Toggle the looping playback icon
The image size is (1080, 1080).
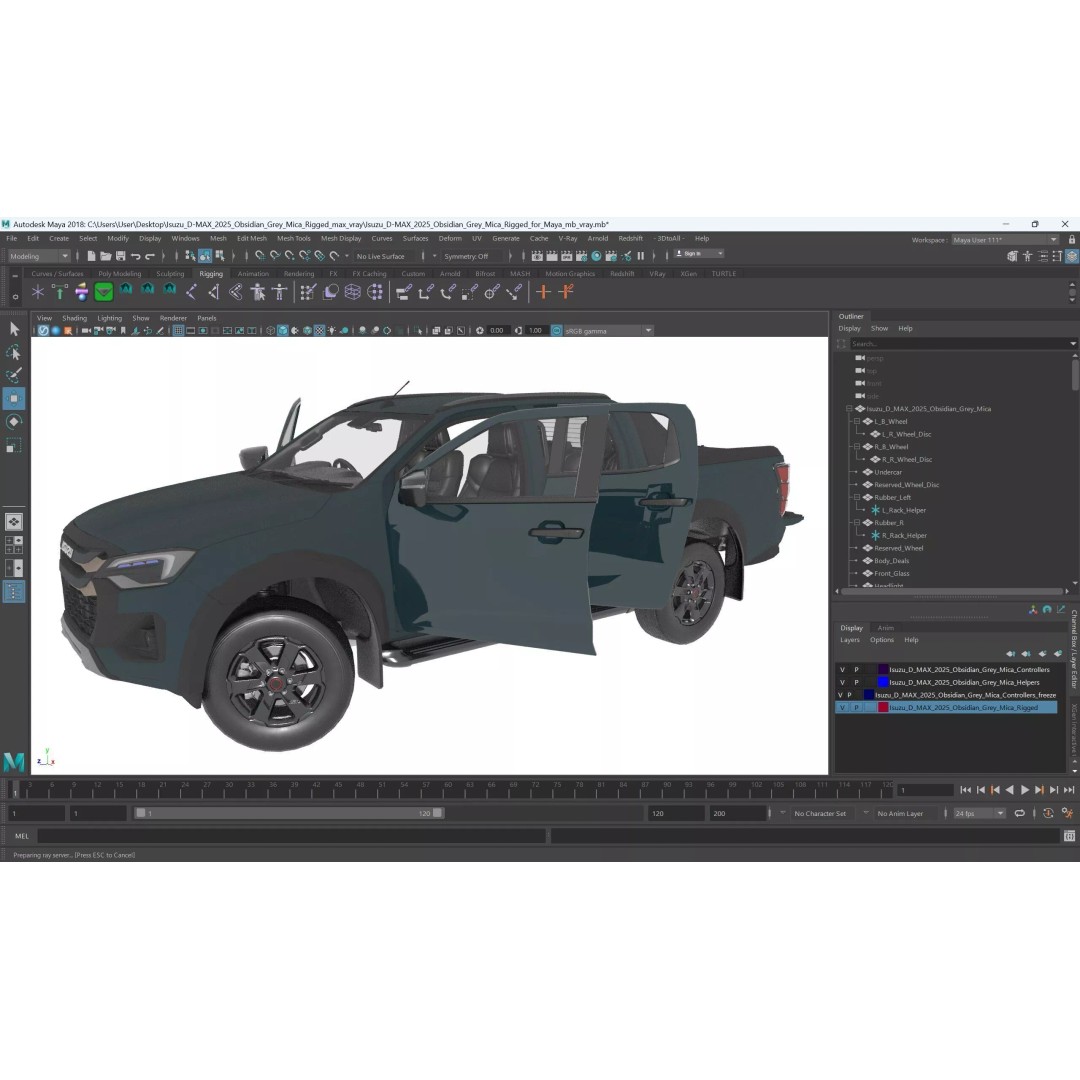point(1019,813)
